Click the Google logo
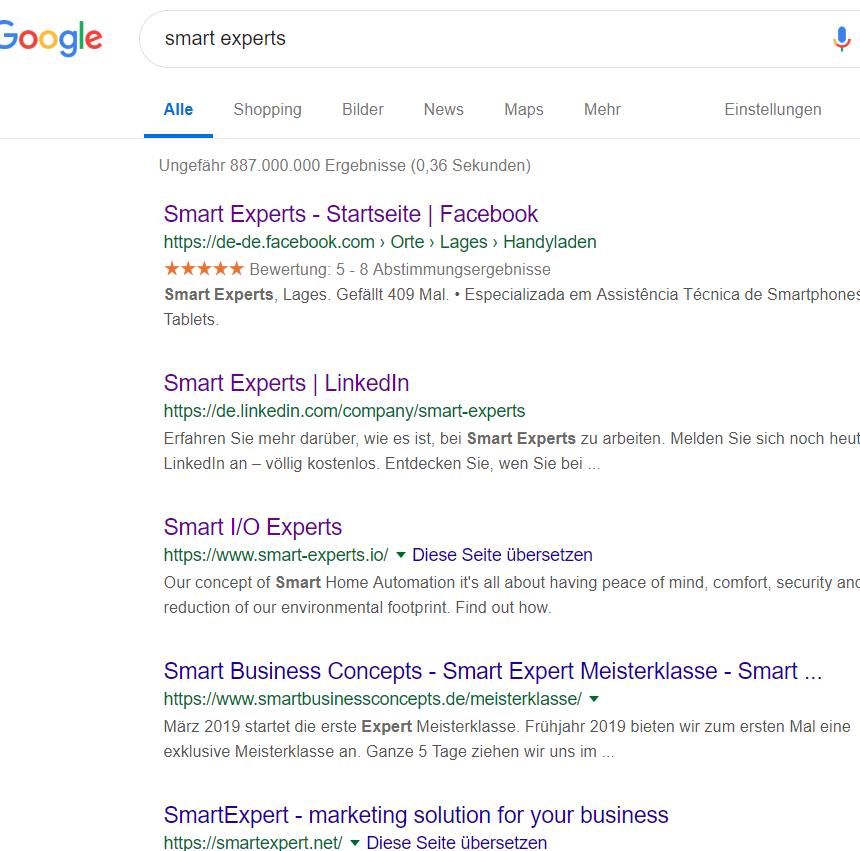This screenshot has height=851, width=860. tap(50, 39)
